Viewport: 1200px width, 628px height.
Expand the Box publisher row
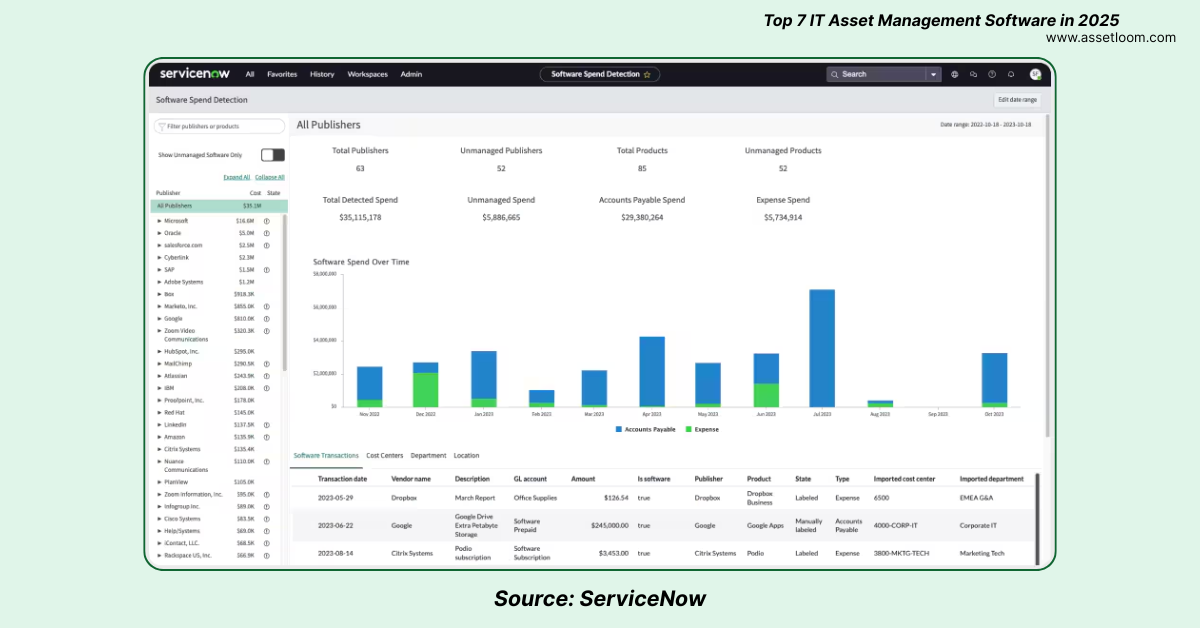click(x=159, y=294)
